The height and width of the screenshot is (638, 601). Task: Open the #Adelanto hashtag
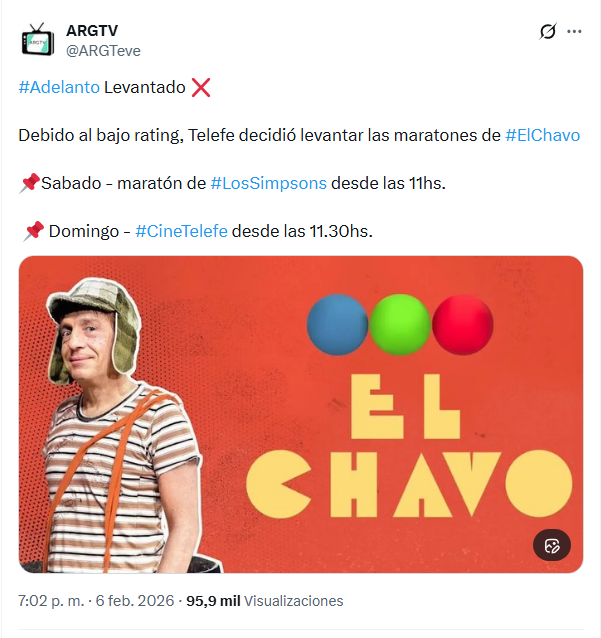59,87
